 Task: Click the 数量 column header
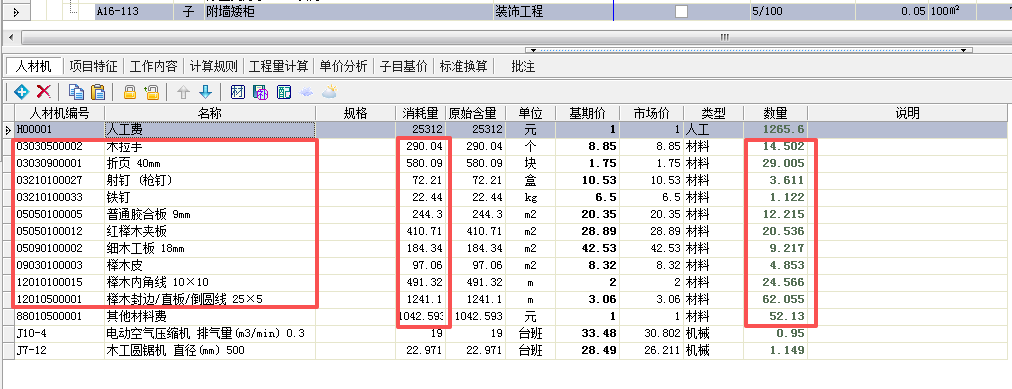point(775,113)
